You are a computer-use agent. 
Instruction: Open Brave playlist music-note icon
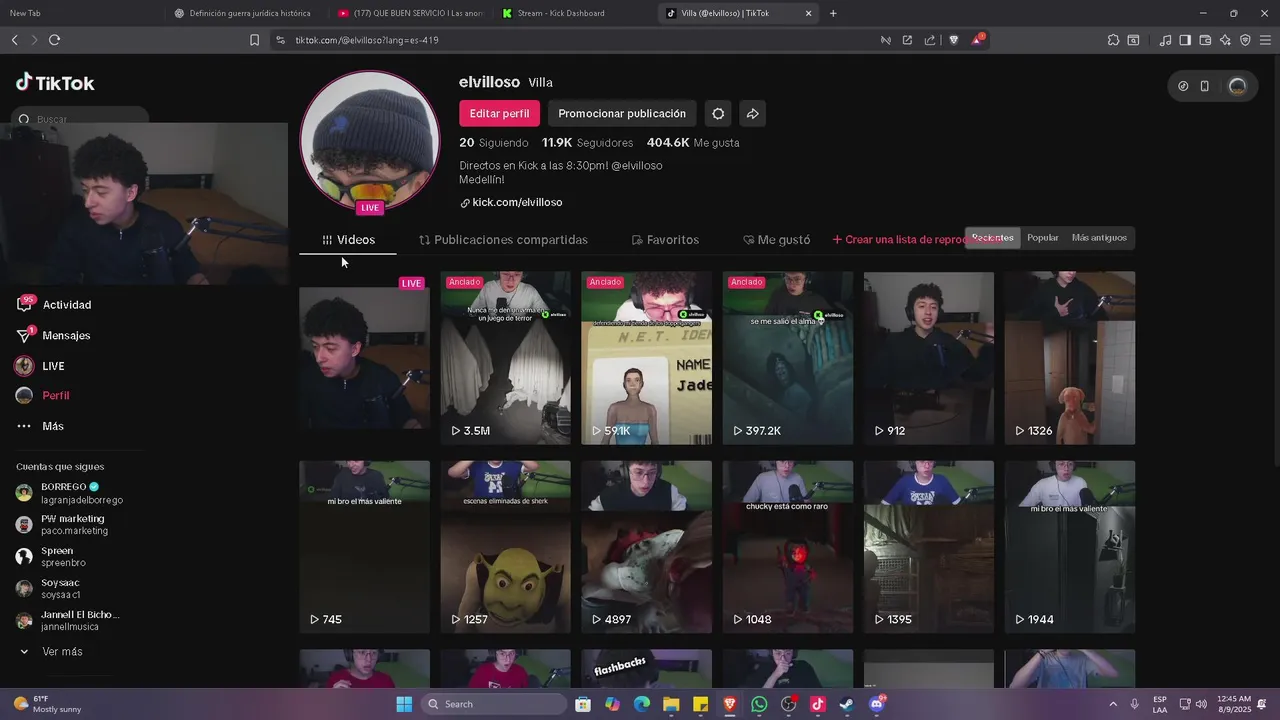(x=1165, y=40)
